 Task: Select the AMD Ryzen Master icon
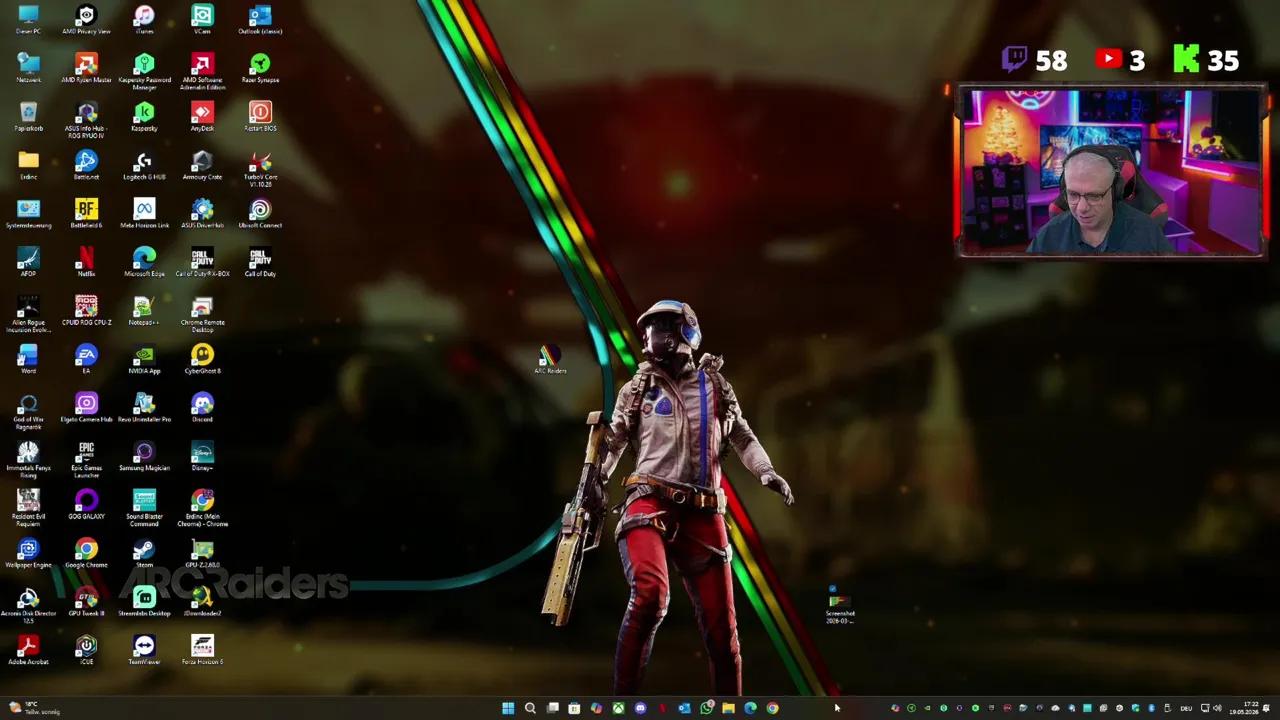pos(86,68)
